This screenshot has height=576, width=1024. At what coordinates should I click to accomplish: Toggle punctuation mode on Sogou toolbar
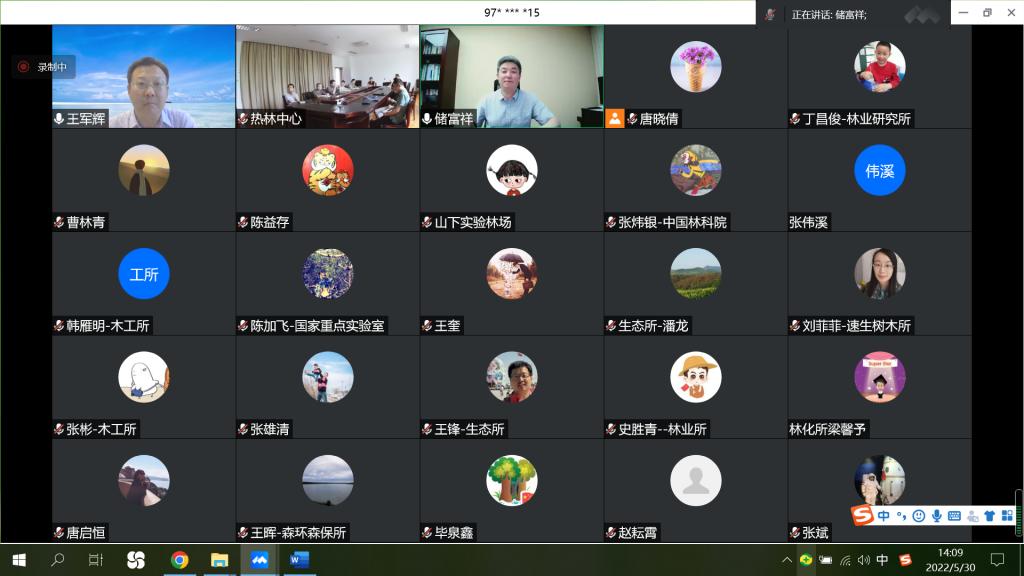click(901, 516)
